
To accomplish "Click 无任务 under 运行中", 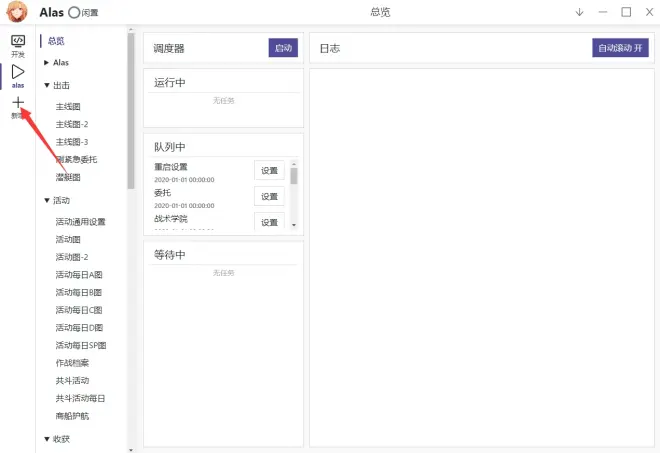I will [x=224, y=101].
